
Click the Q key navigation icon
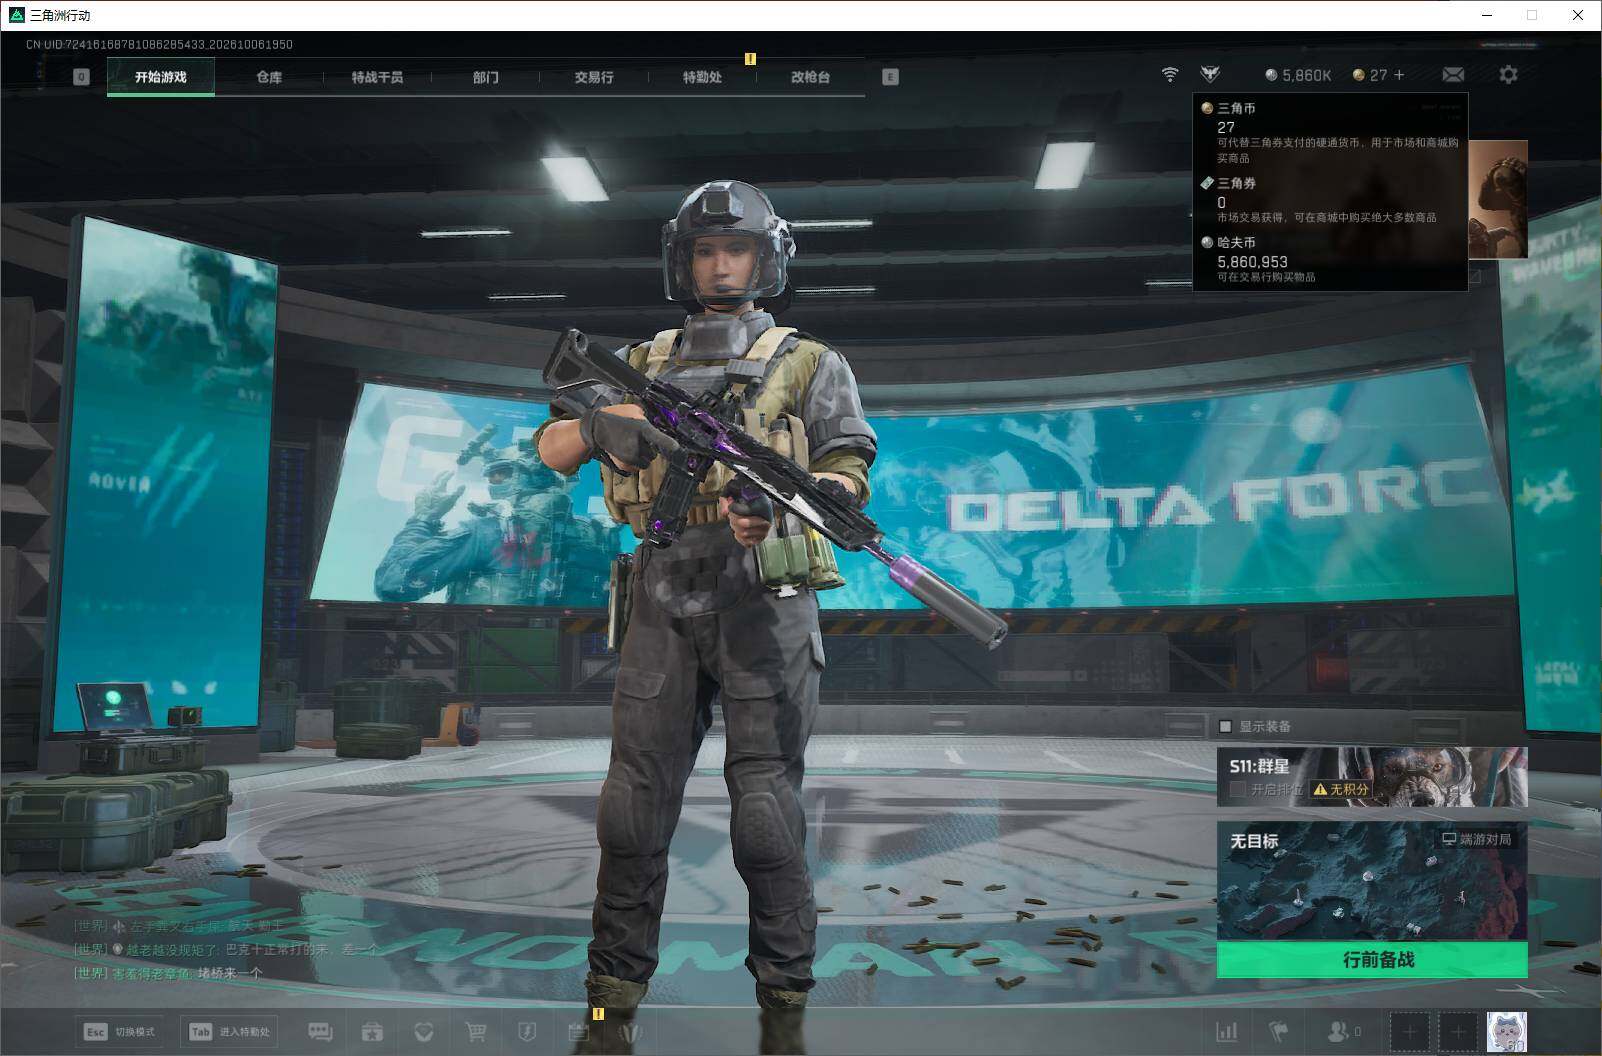pos(82,77)
